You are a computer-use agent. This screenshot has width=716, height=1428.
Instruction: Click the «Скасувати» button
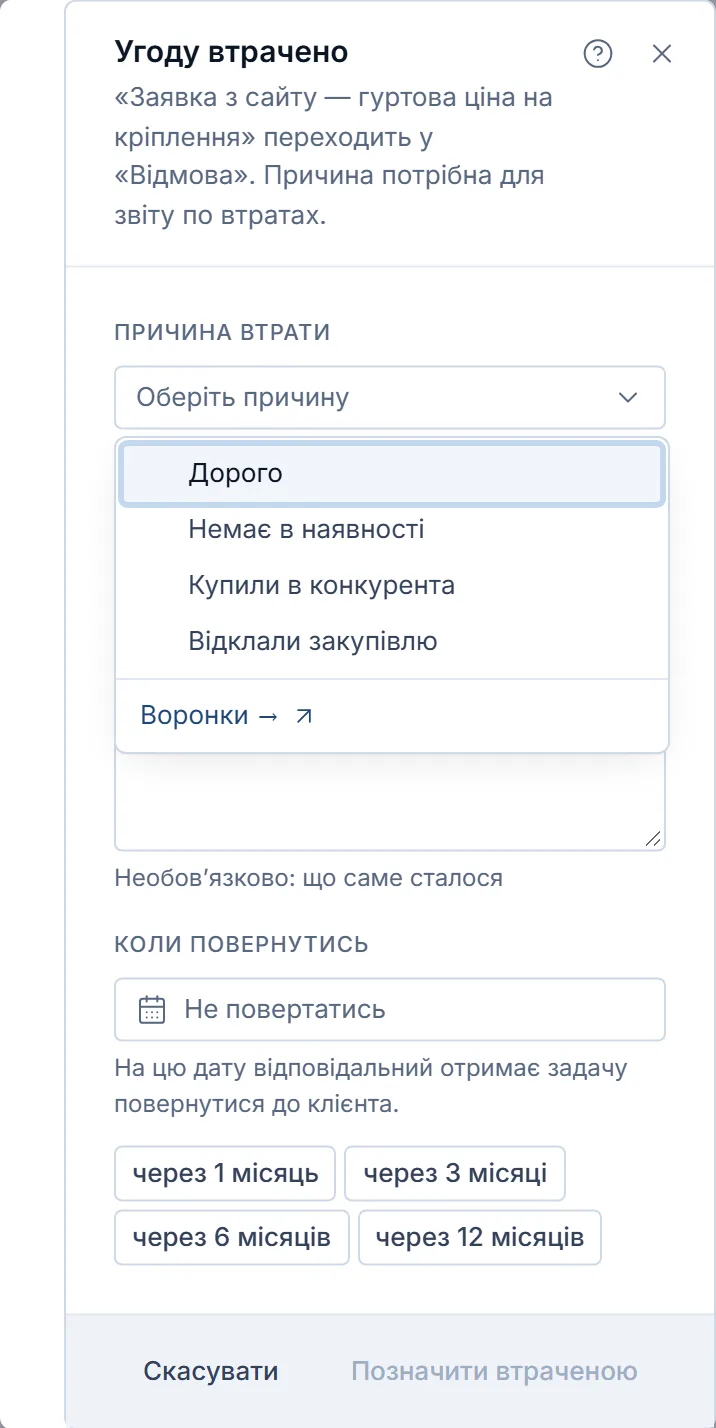pyautogui.click(x=211, y=1371)
